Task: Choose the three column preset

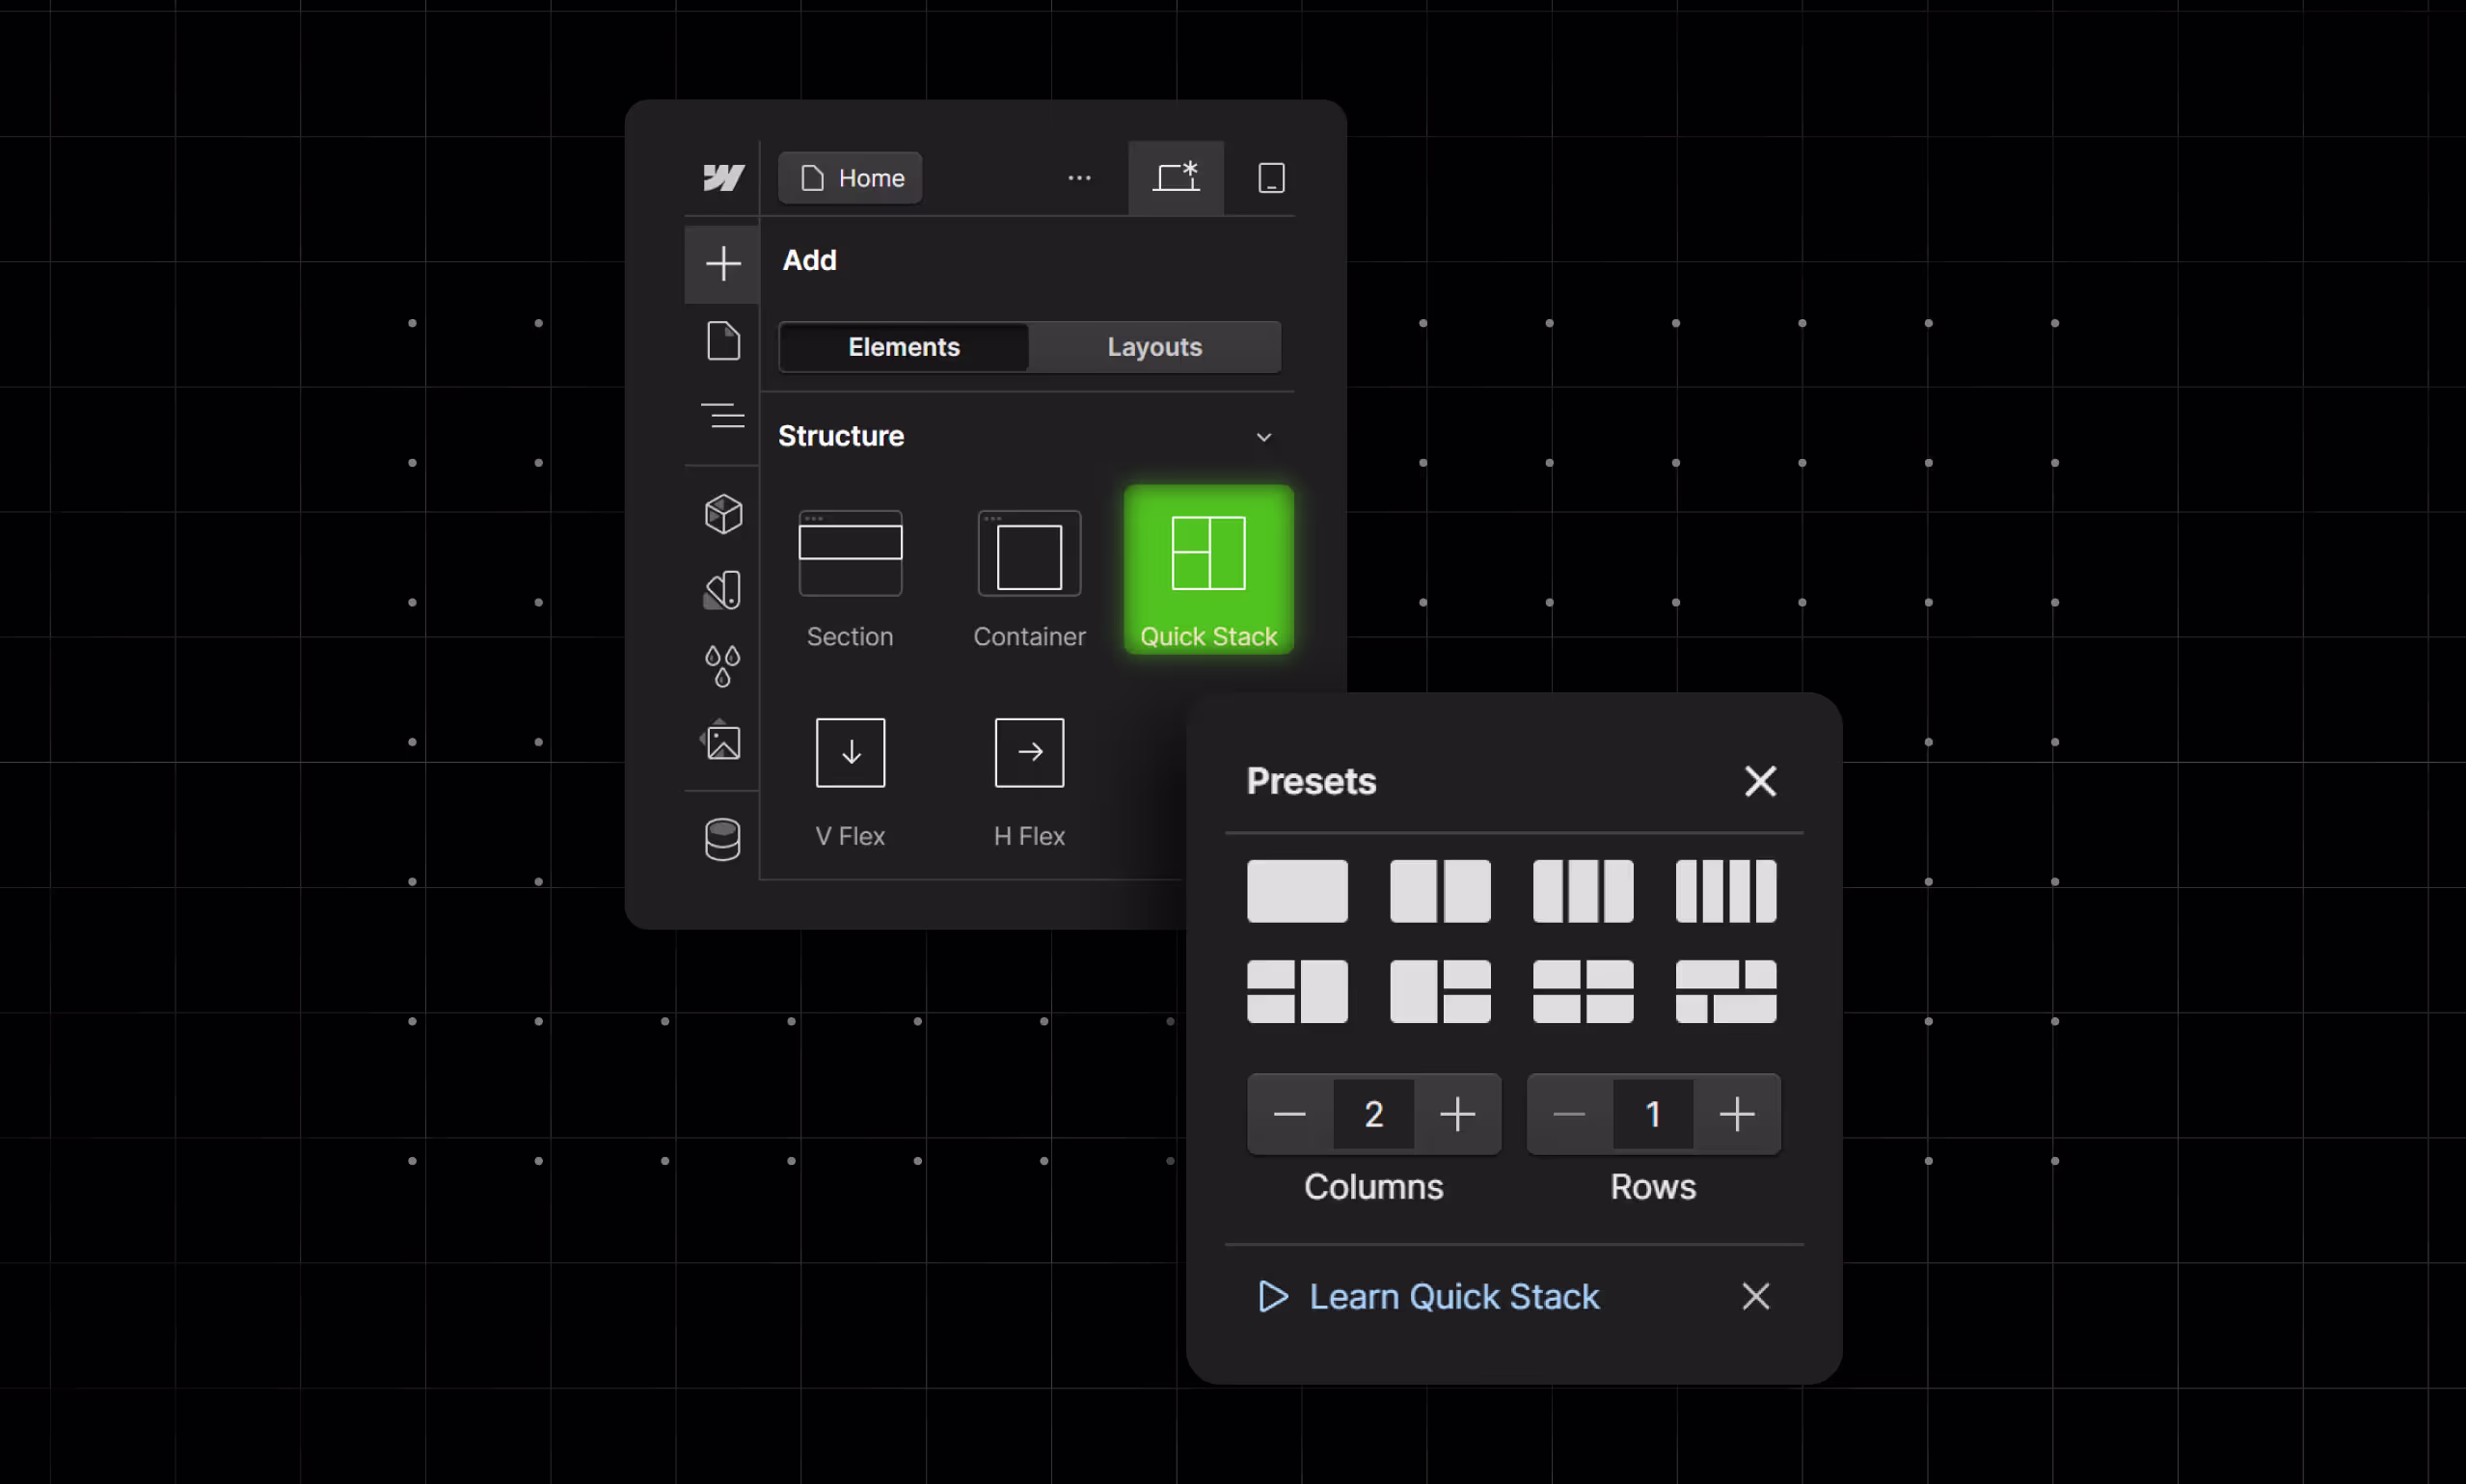Action: (x=1583, y=891)
